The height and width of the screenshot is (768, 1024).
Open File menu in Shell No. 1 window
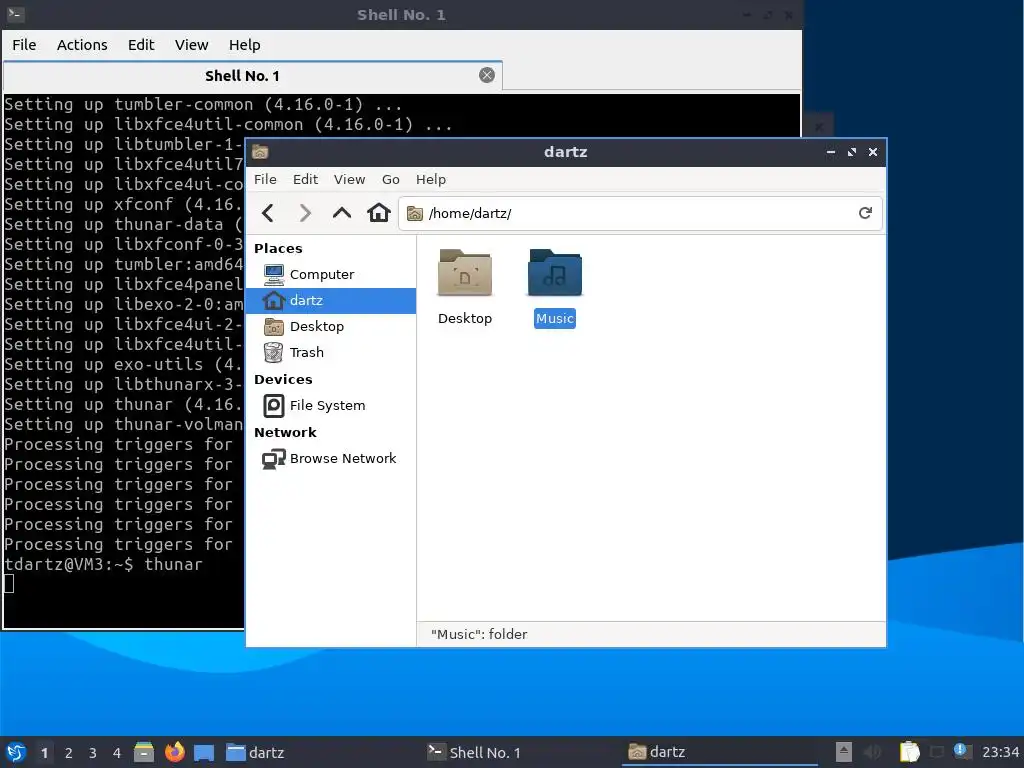24,45
